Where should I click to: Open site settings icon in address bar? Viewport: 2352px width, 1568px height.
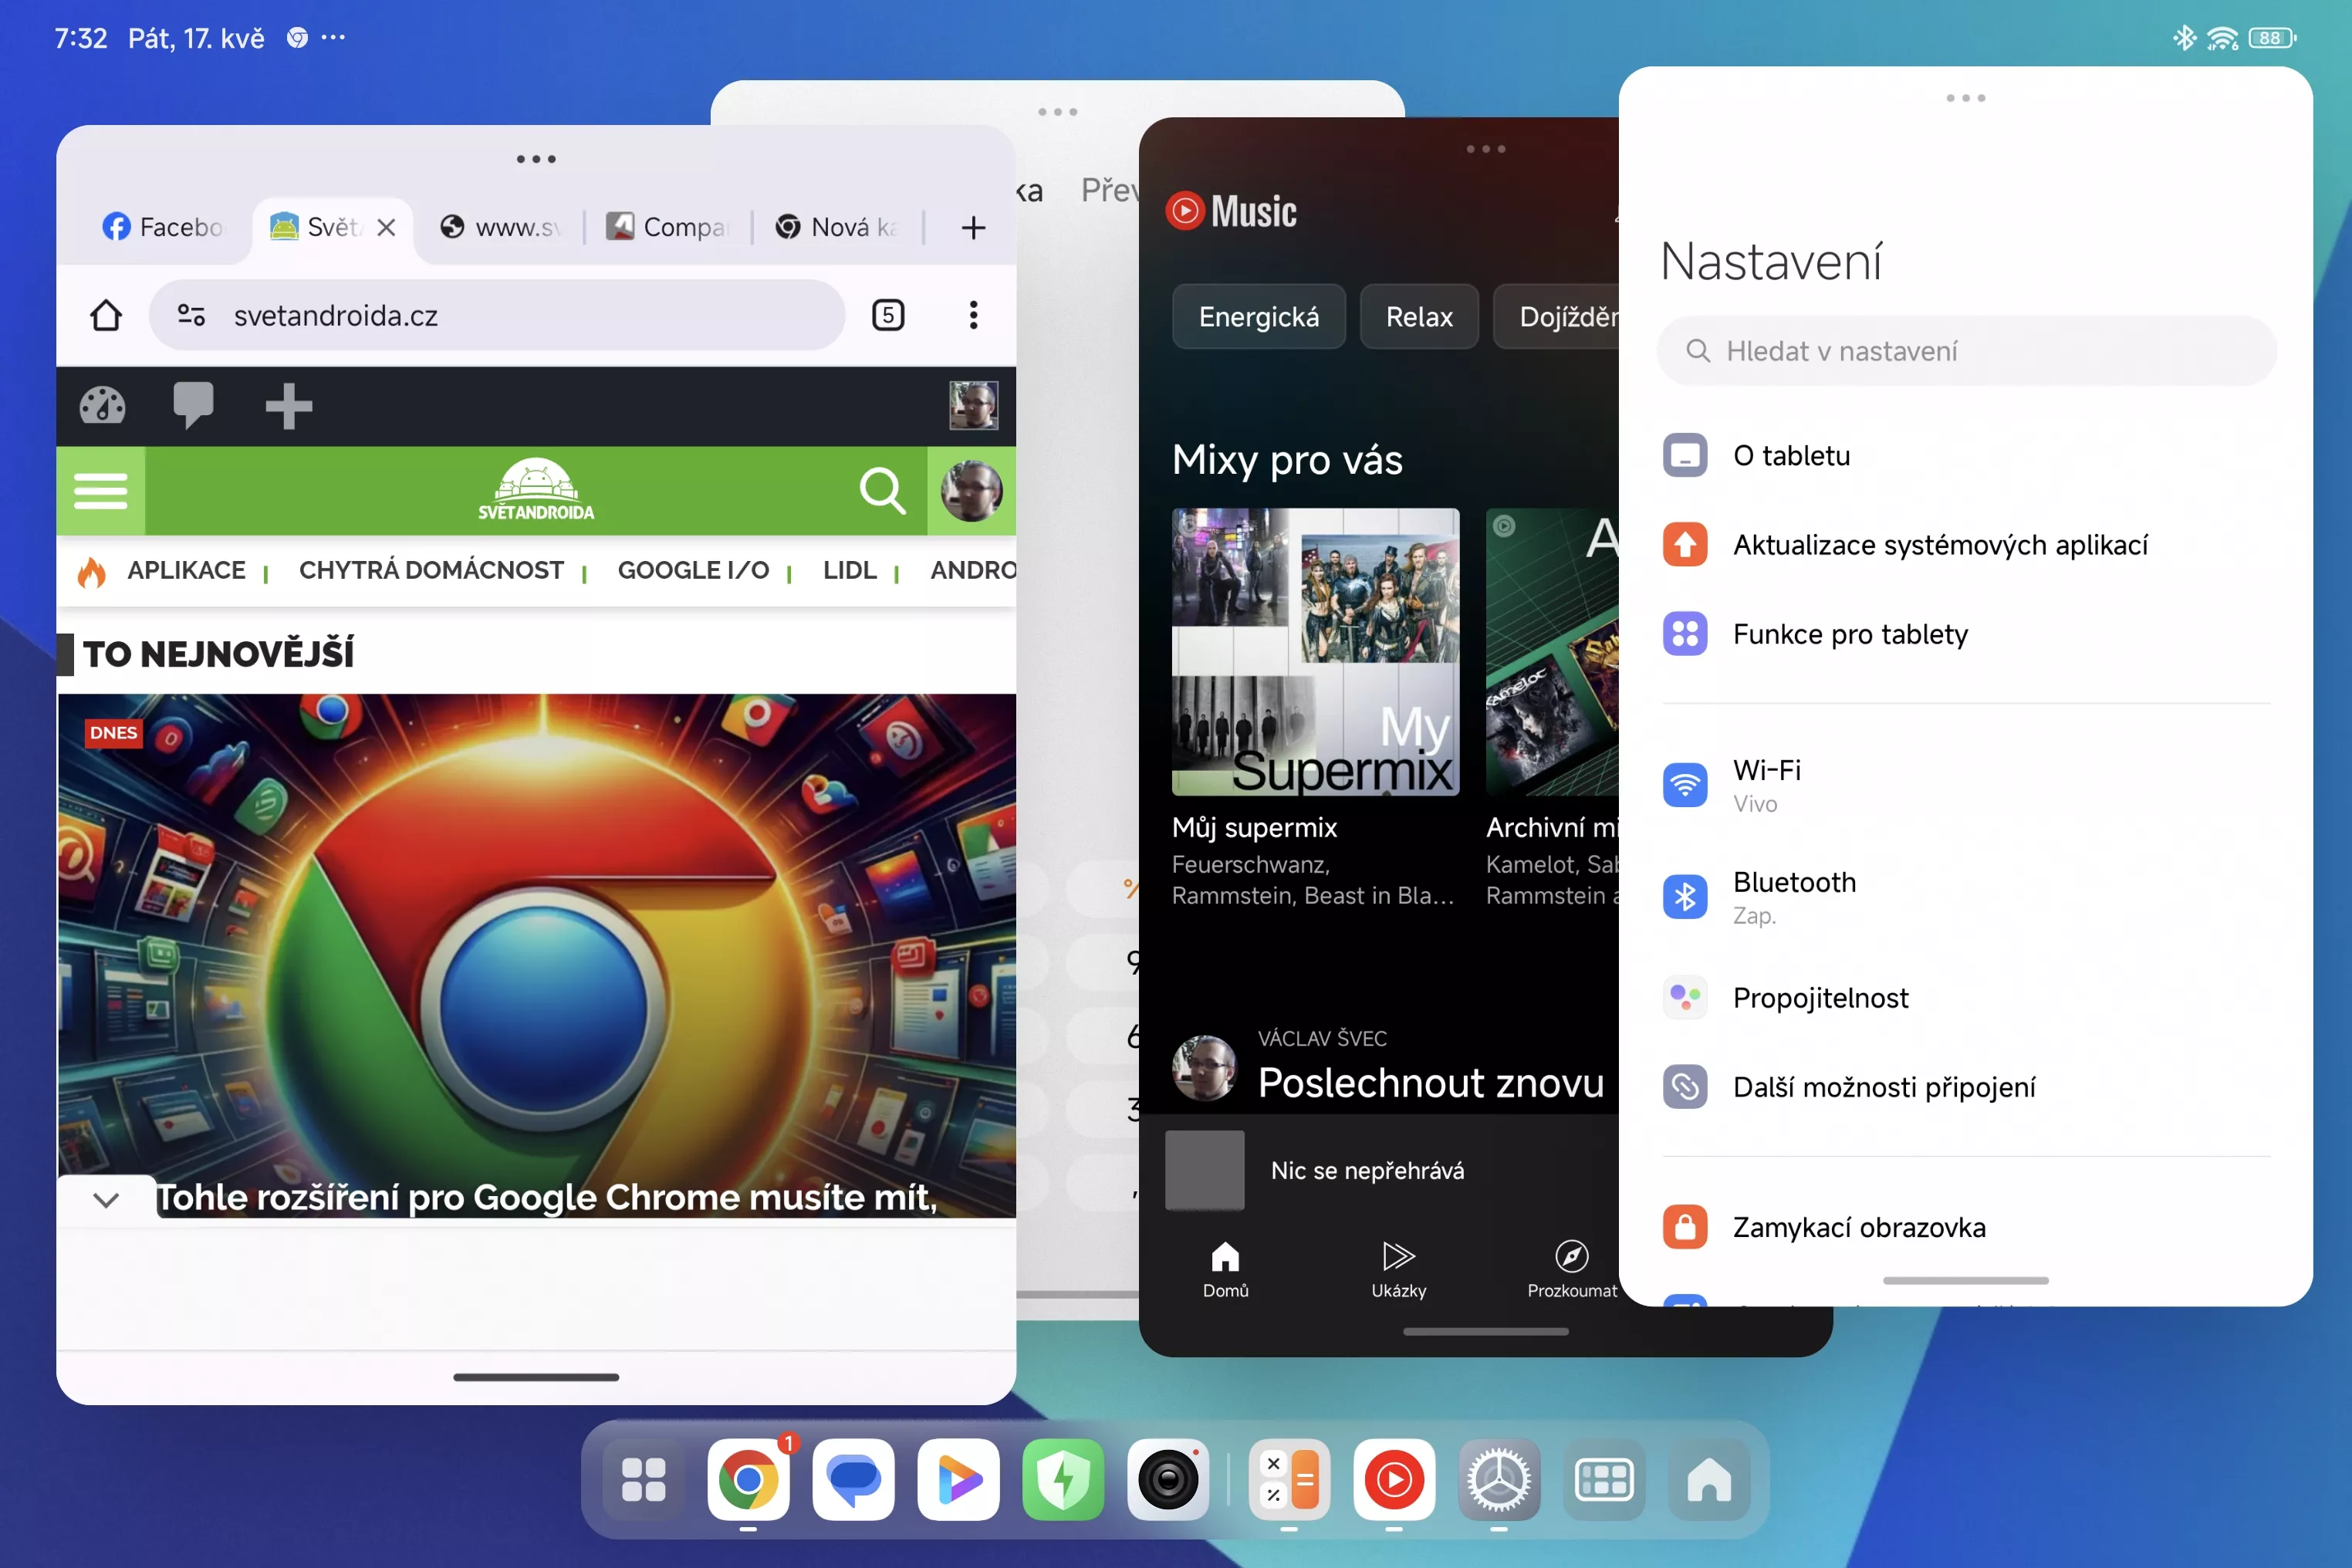point(191,316)
